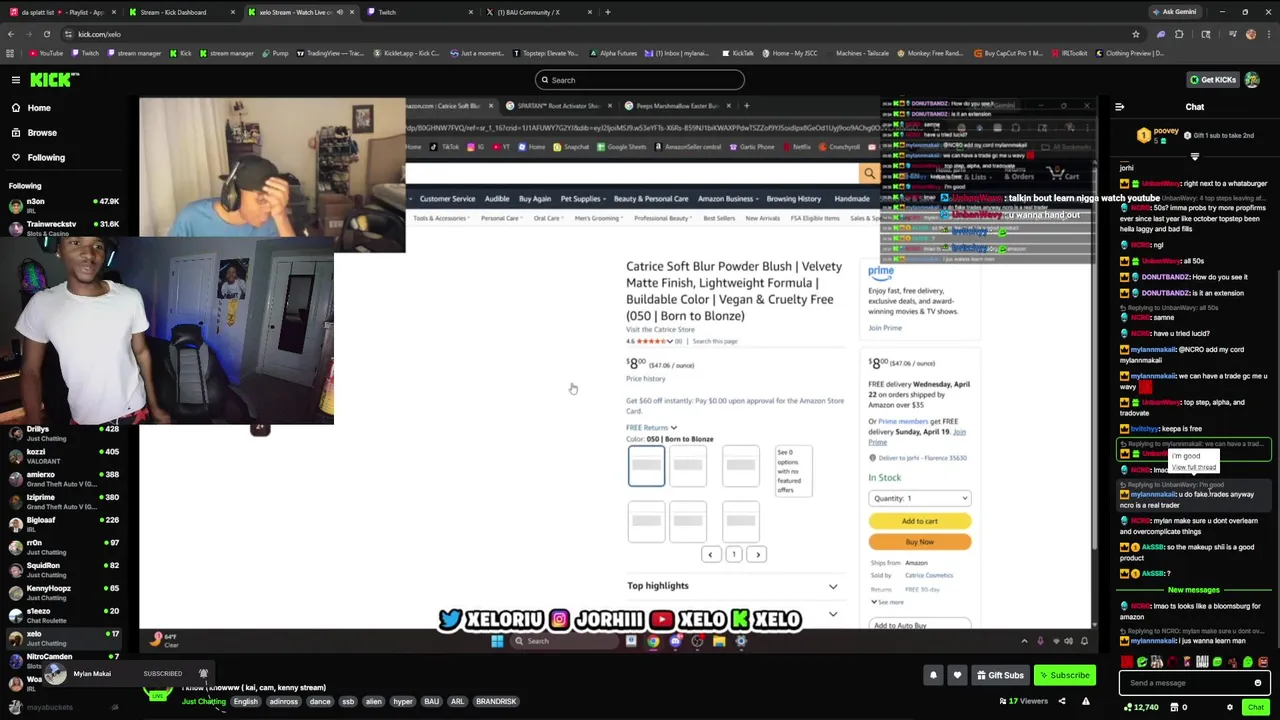Click the 12,740 channel points balance
Image resolution: width=1280 pixels, height=720 pixels.
(1142, 707)
